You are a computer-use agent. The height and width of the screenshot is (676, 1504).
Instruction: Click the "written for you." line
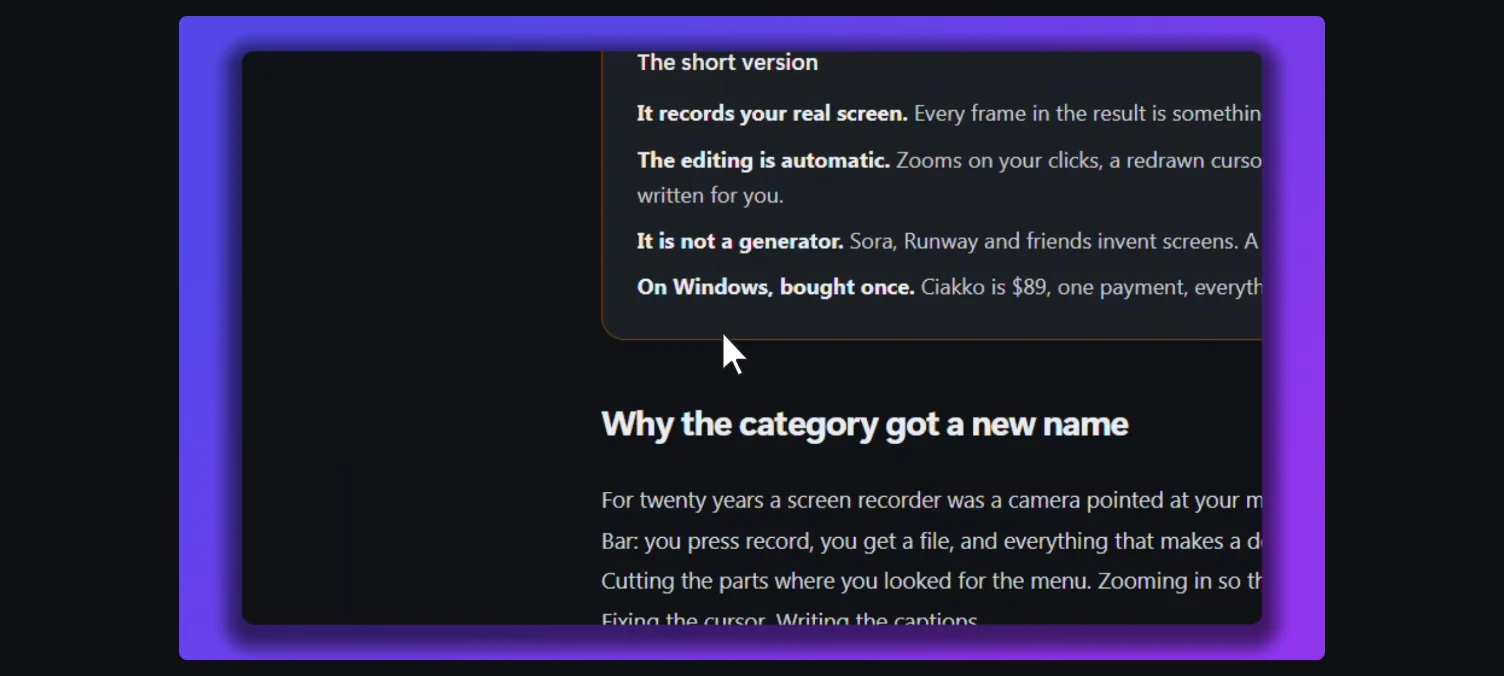710,195
